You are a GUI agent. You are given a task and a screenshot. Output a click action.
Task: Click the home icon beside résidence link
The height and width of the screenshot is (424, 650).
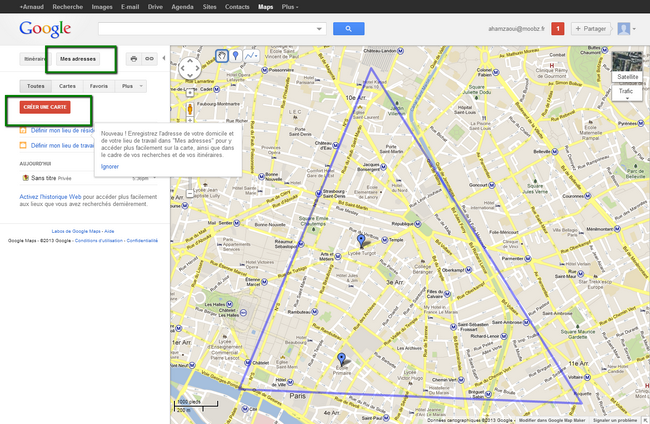[23, 131]
